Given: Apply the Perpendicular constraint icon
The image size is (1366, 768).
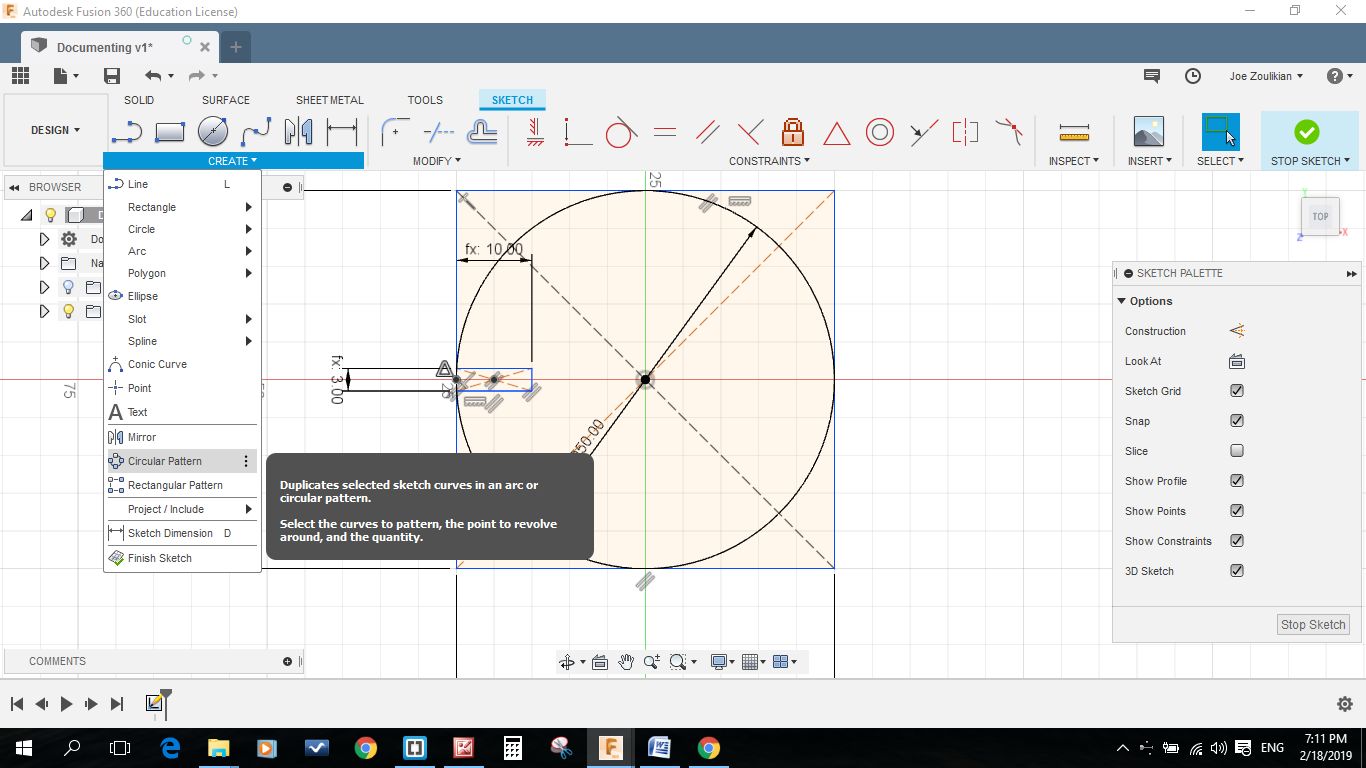Looking at the screenshot, I should point(750,131).
